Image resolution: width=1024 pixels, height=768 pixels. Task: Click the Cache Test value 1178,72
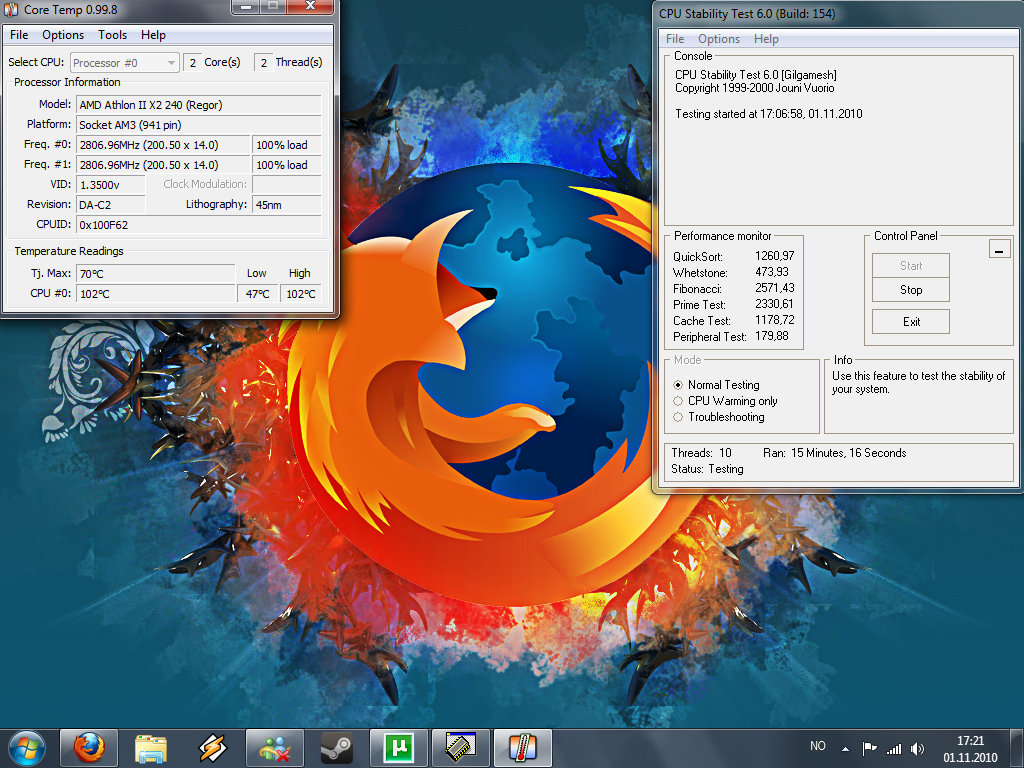pos(775,320)
